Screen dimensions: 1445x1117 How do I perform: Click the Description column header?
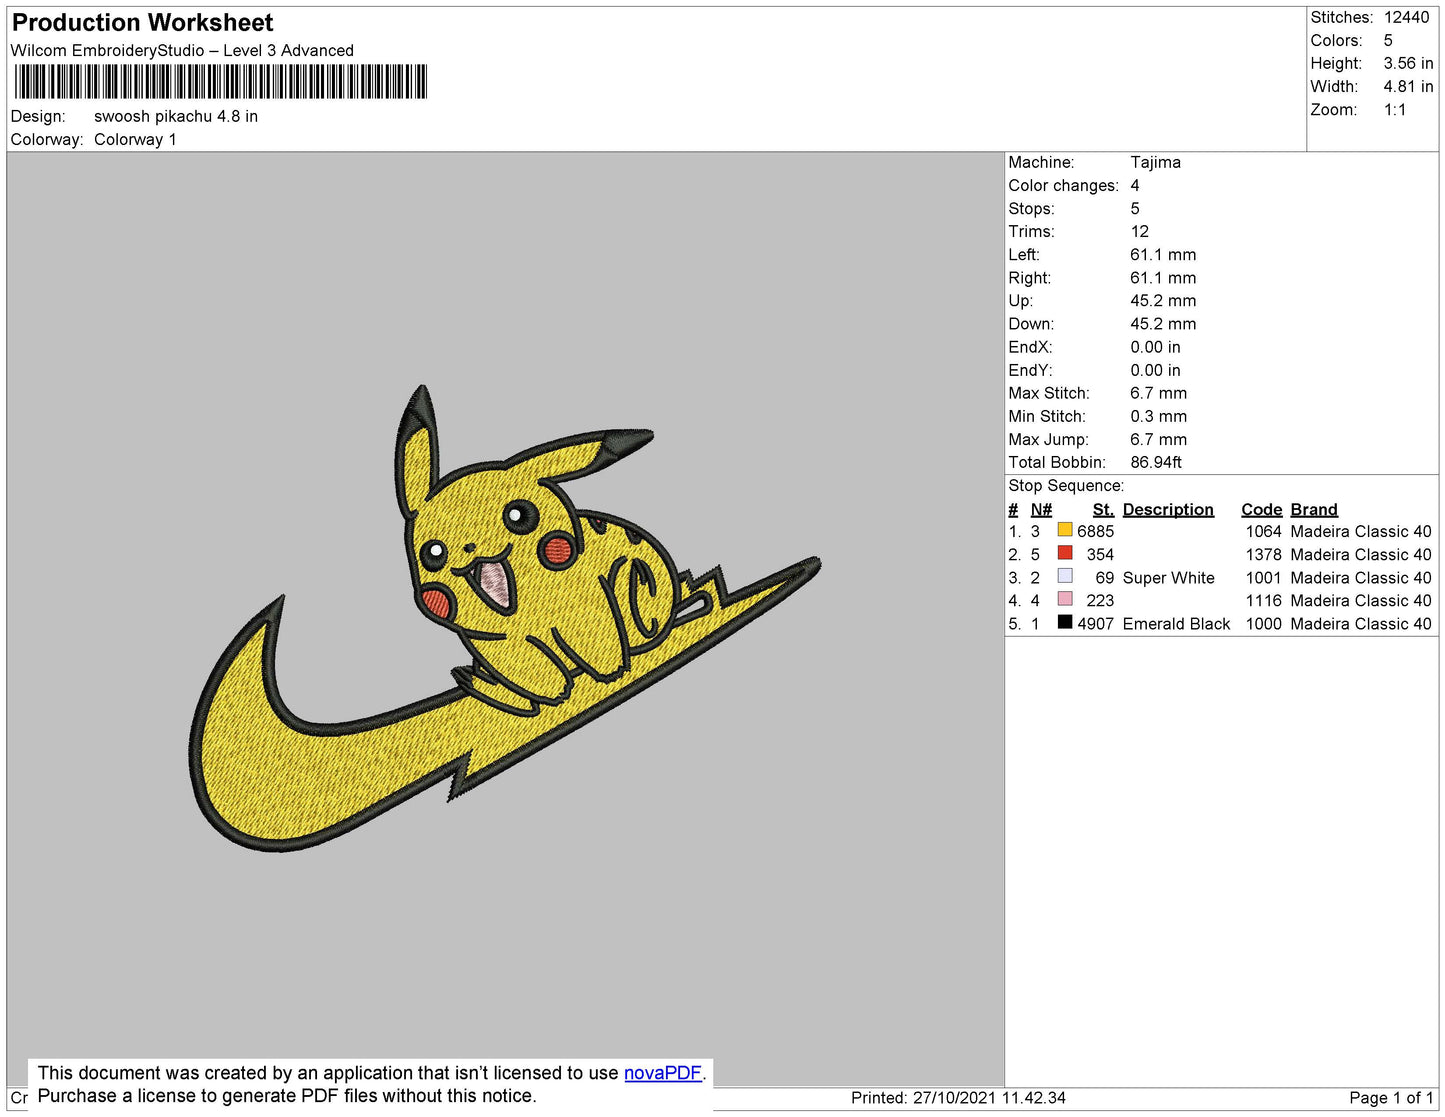click(x=1167, y=509)
